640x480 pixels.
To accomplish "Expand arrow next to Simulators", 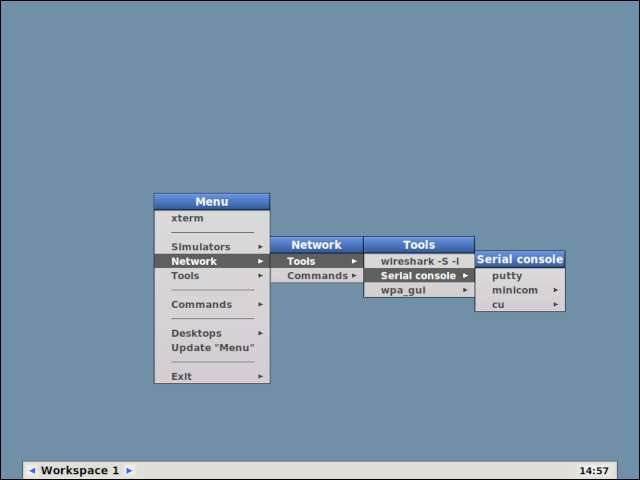I will point(260,247).
